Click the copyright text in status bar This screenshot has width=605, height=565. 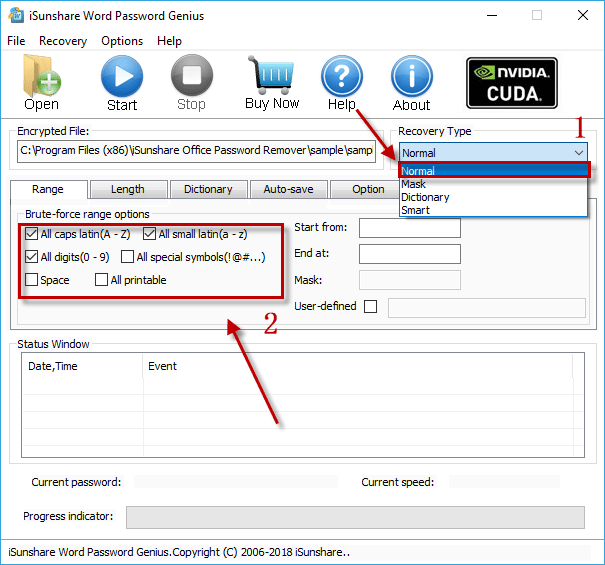pyautogui.click(x=179, y=552)
